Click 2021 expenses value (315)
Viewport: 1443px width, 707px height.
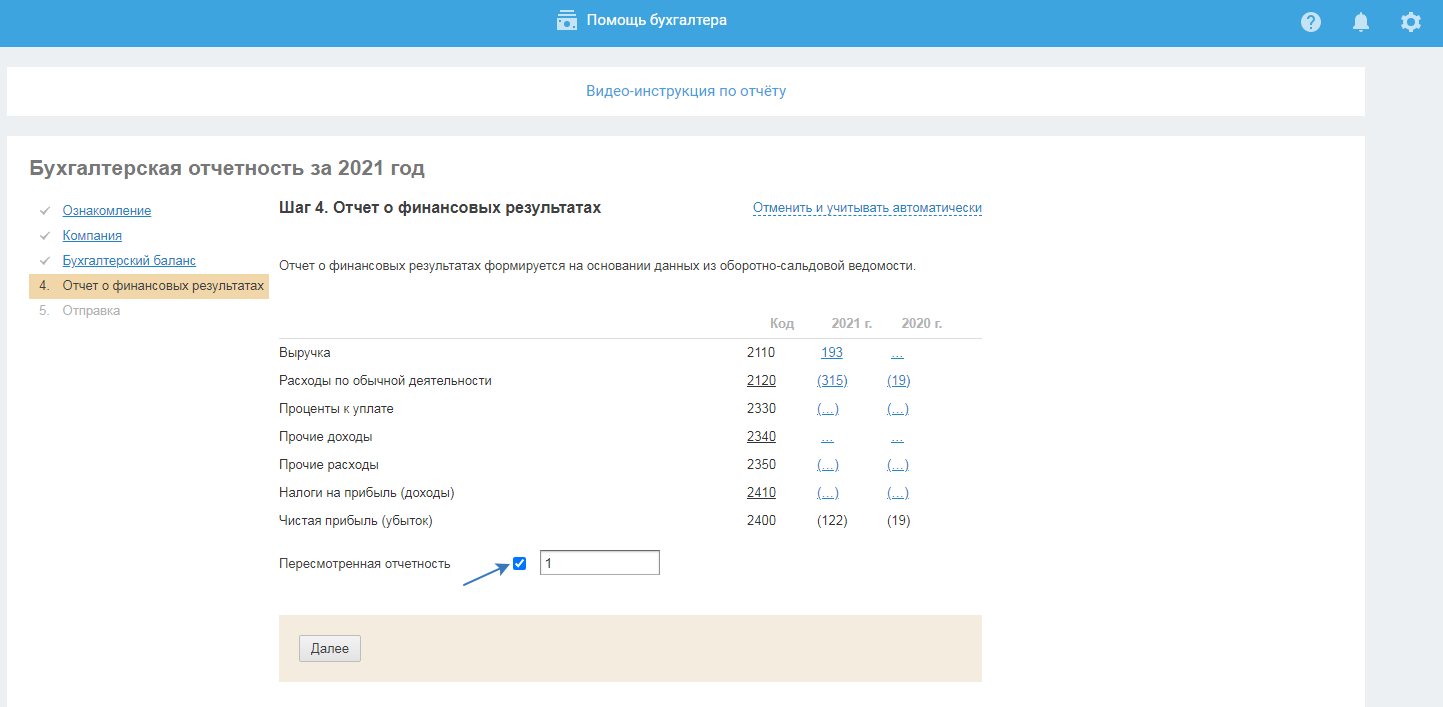pos(832,381)
